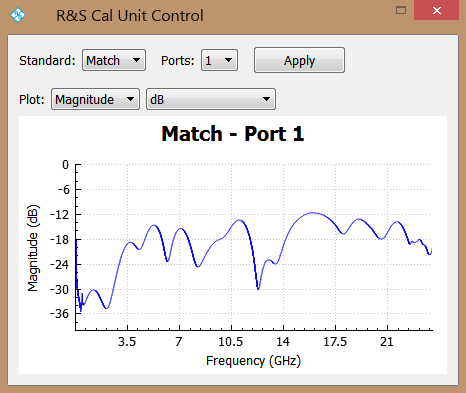The image size is (466, 393).
Task: Click the deep curve dip near 12 GHz
Action: pyautogui.click(x=258, y=288)
